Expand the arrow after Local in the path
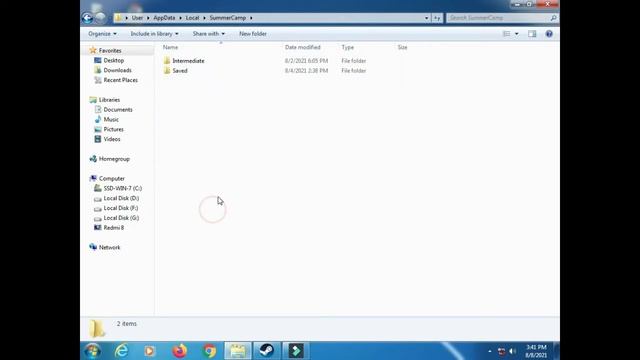Viewport: 640px width, 360px height. [x=204, y=18]
